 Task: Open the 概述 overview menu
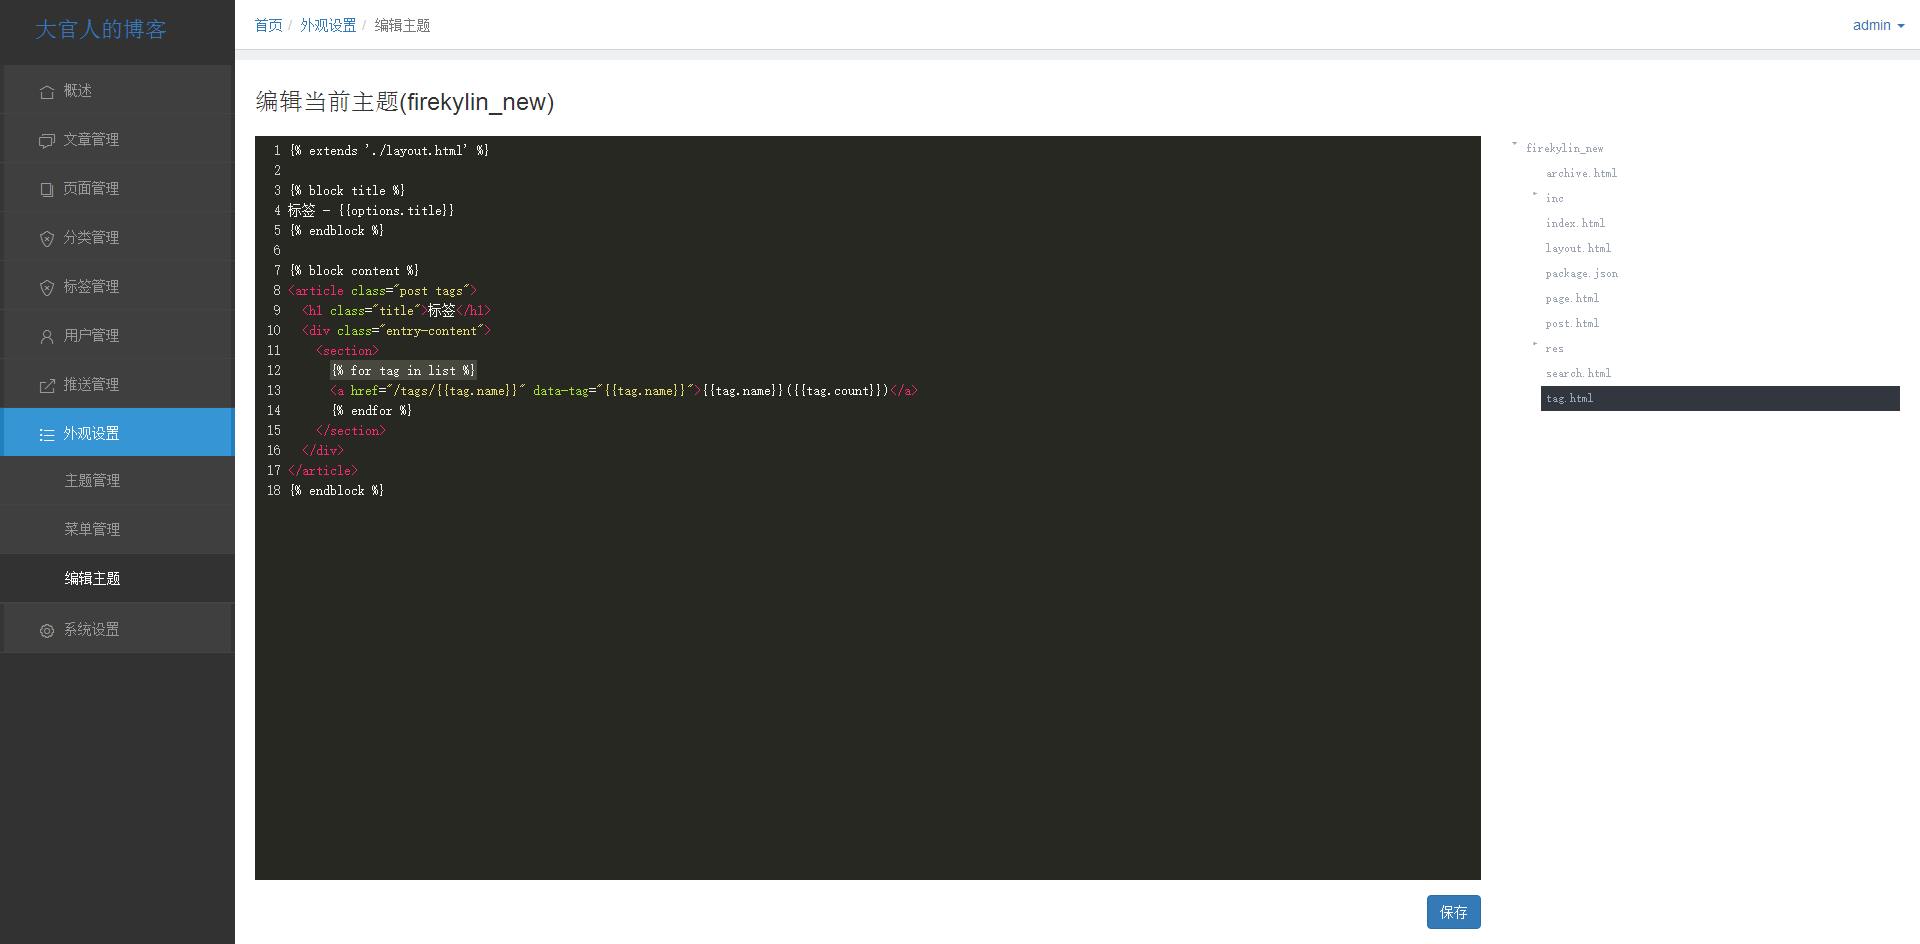(x=118, y=90)
